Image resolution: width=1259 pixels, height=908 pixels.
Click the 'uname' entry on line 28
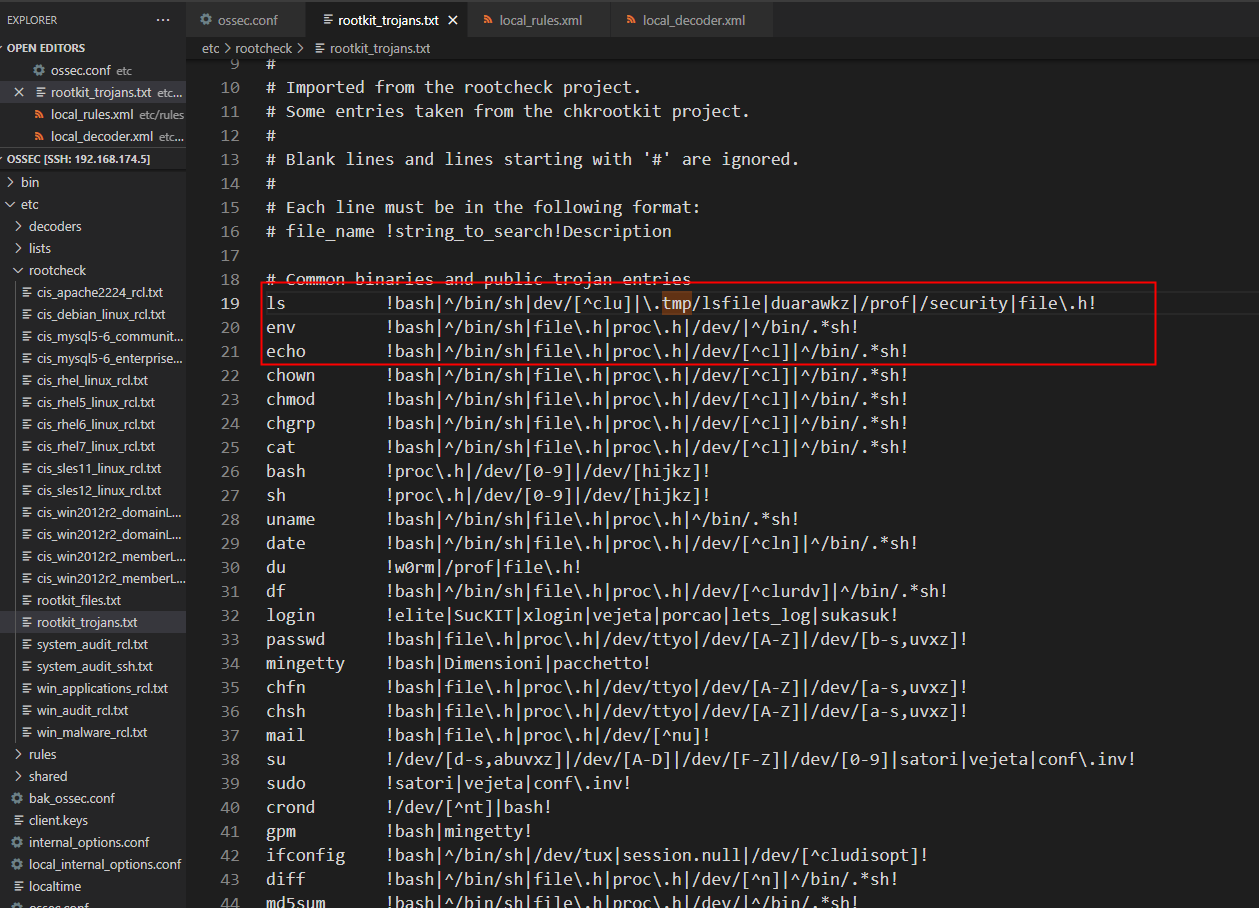[x=291, y=519]
